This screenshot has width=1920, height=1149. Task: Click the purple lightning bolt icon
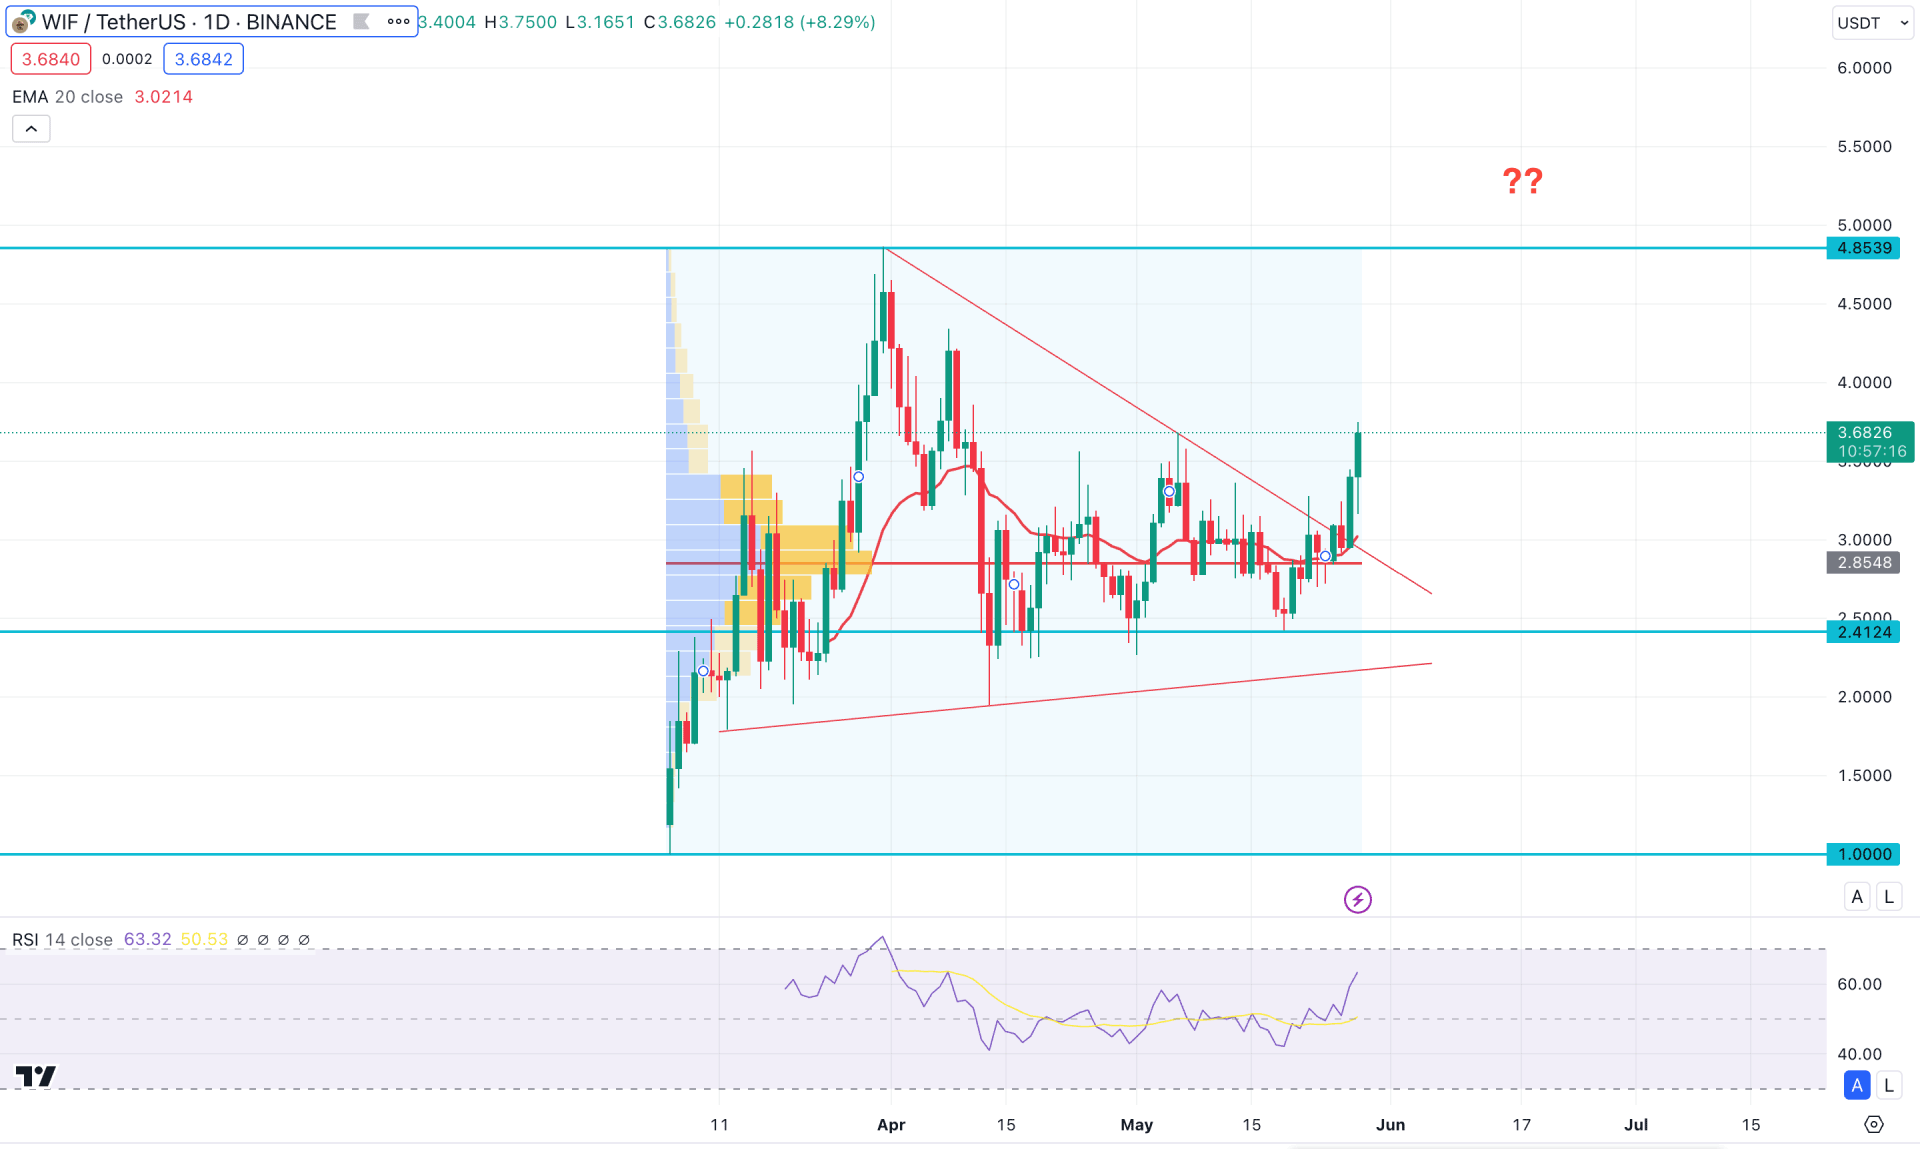pos(1357,899)
